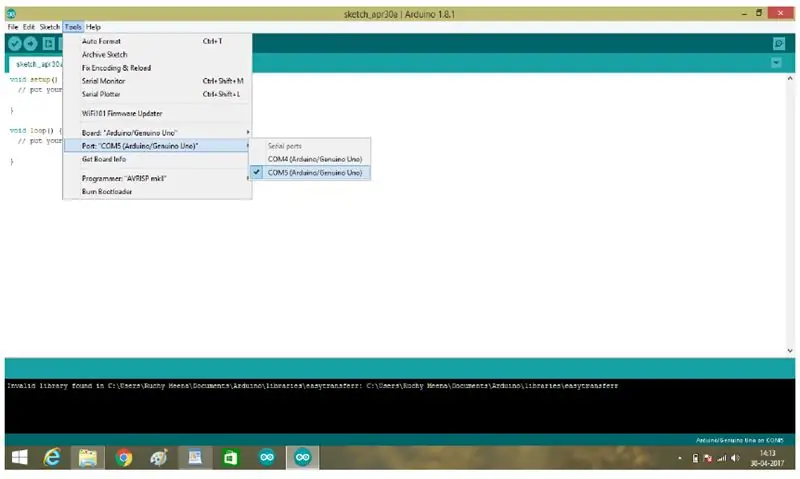Viewport: 800px width, 479px height.
Task: Click the Verify checkmark toolbar icon
Action: point(15,44)
